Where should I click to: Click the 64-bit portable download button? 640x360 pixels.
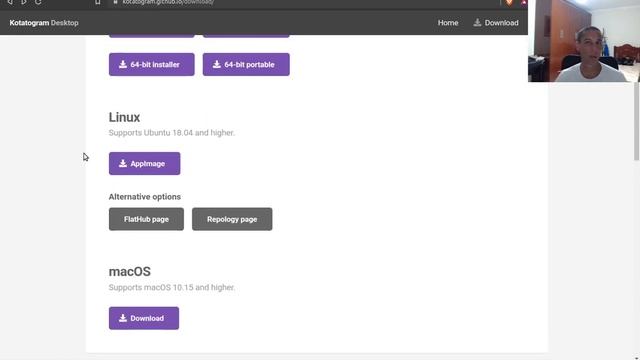(246, 64)
